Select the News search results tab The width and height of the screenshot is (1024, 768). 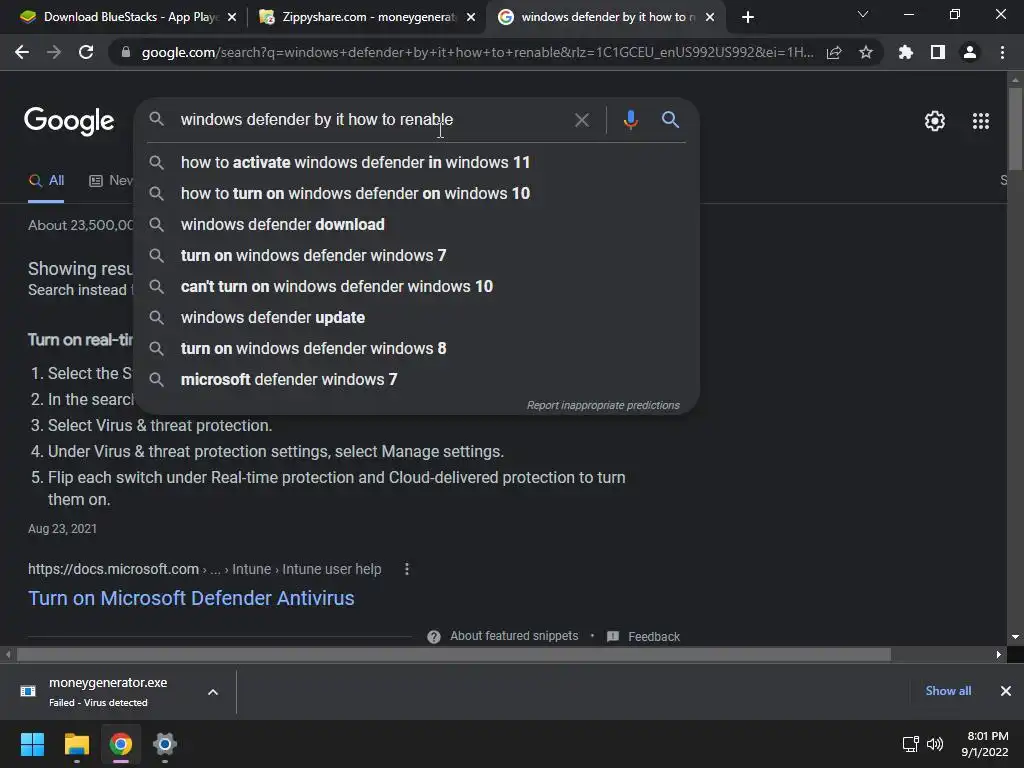tap(111, 180)
